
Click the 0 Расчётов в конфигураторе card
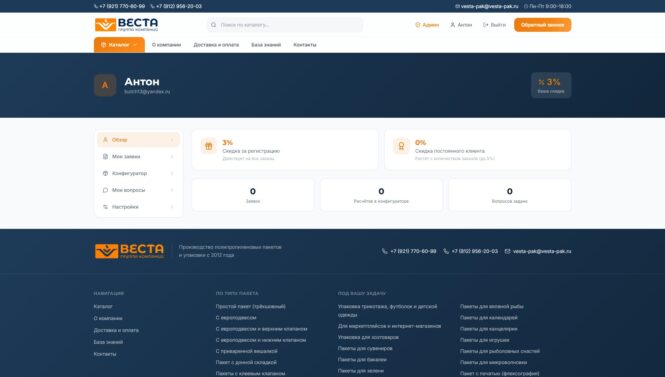(381, 195)
